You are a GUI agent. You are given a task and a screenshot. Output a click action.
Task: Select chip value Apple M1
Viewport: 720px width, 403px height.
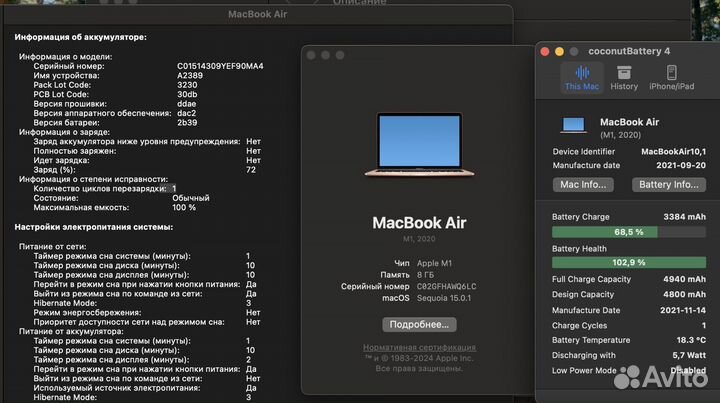[x=434, y=263]
